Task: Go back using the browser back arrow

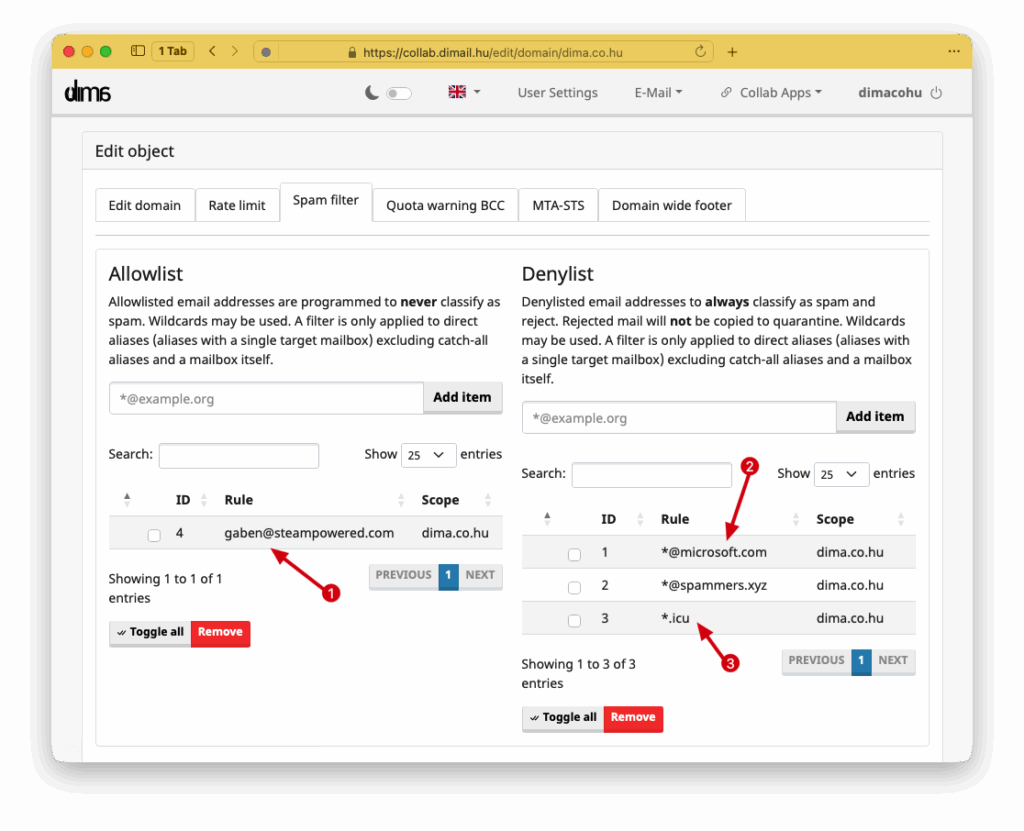Action: tap(213, 51)
